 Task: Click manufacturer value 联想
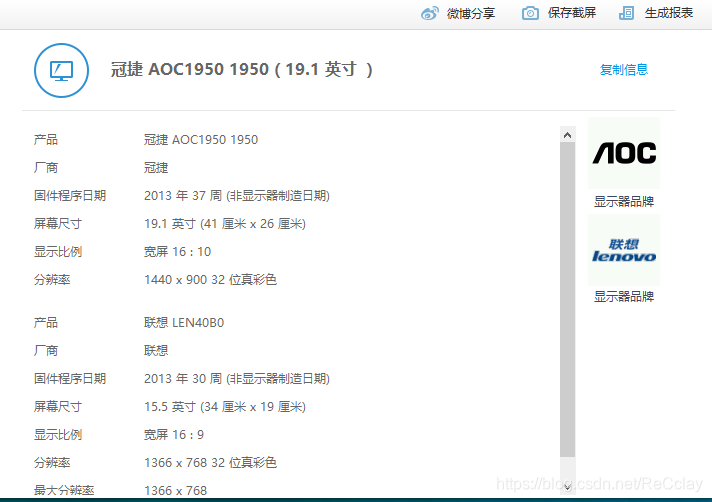click(156, 351)
